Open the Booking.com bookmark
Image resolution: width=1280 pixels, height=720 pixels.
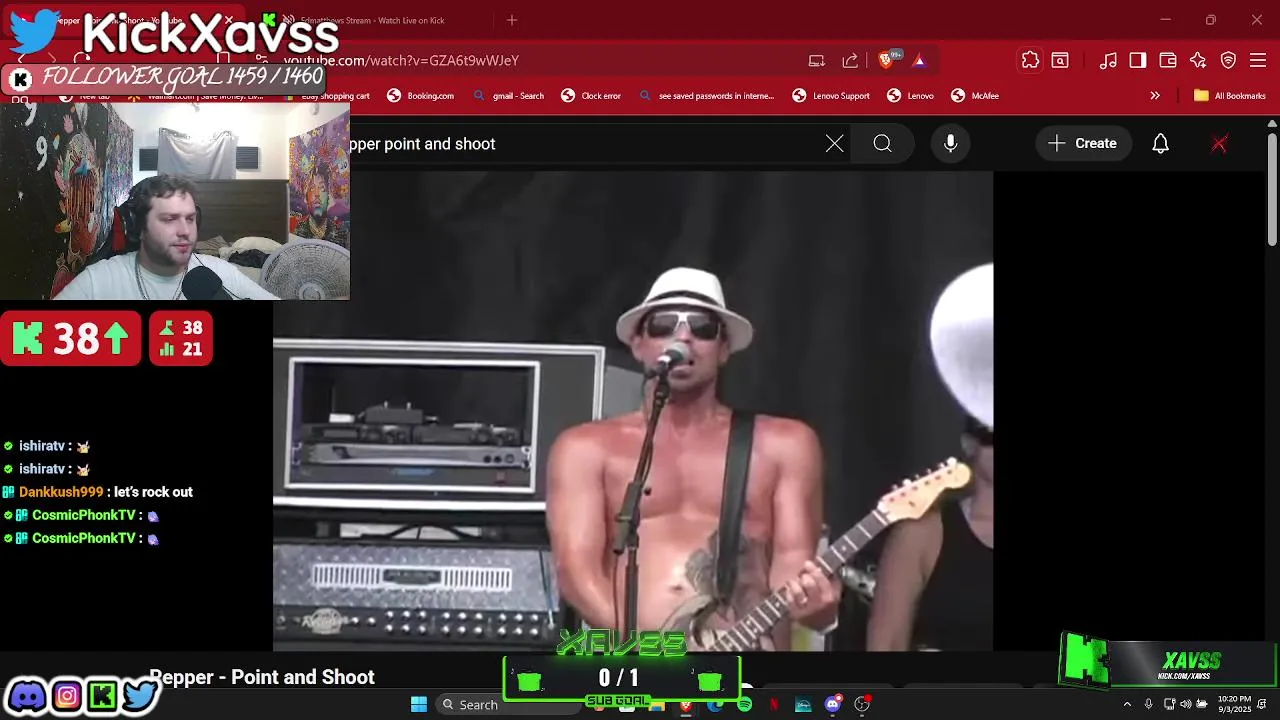(x=421, y=96)
